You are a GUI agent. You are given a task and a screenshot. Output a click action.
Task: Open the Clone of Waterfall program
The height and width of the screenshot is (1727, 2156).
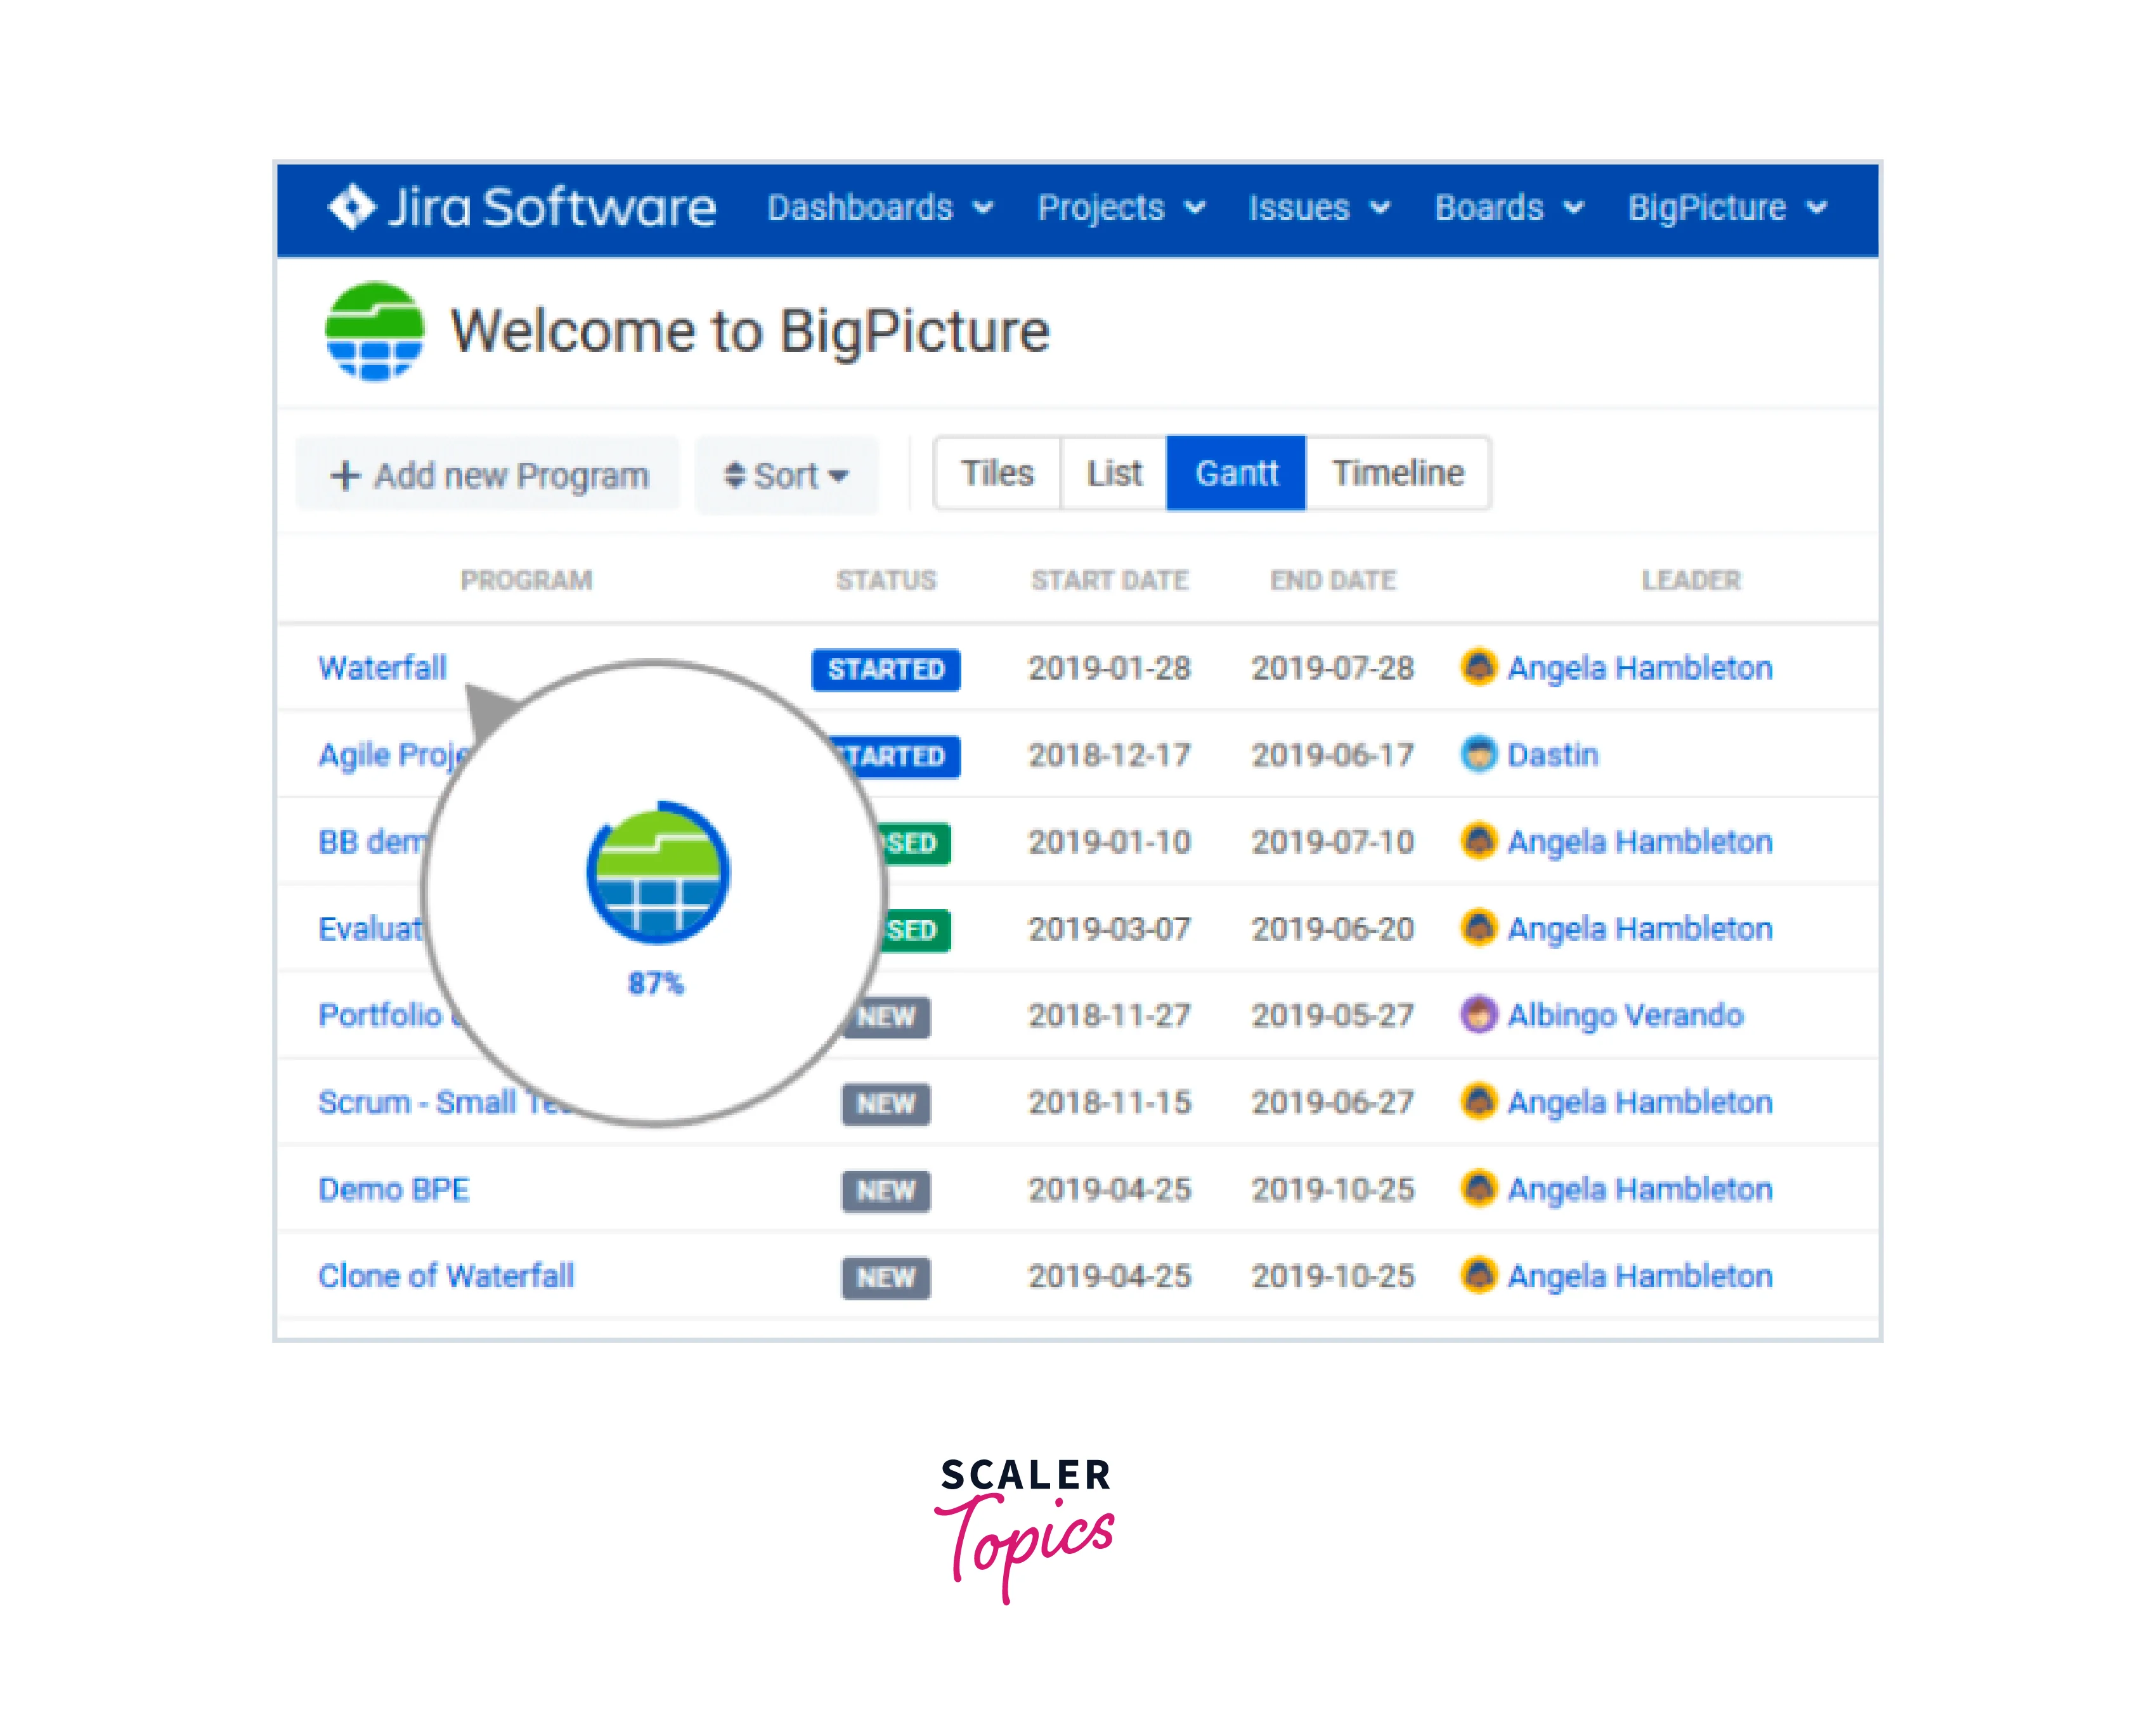[x=446, y=1275]
